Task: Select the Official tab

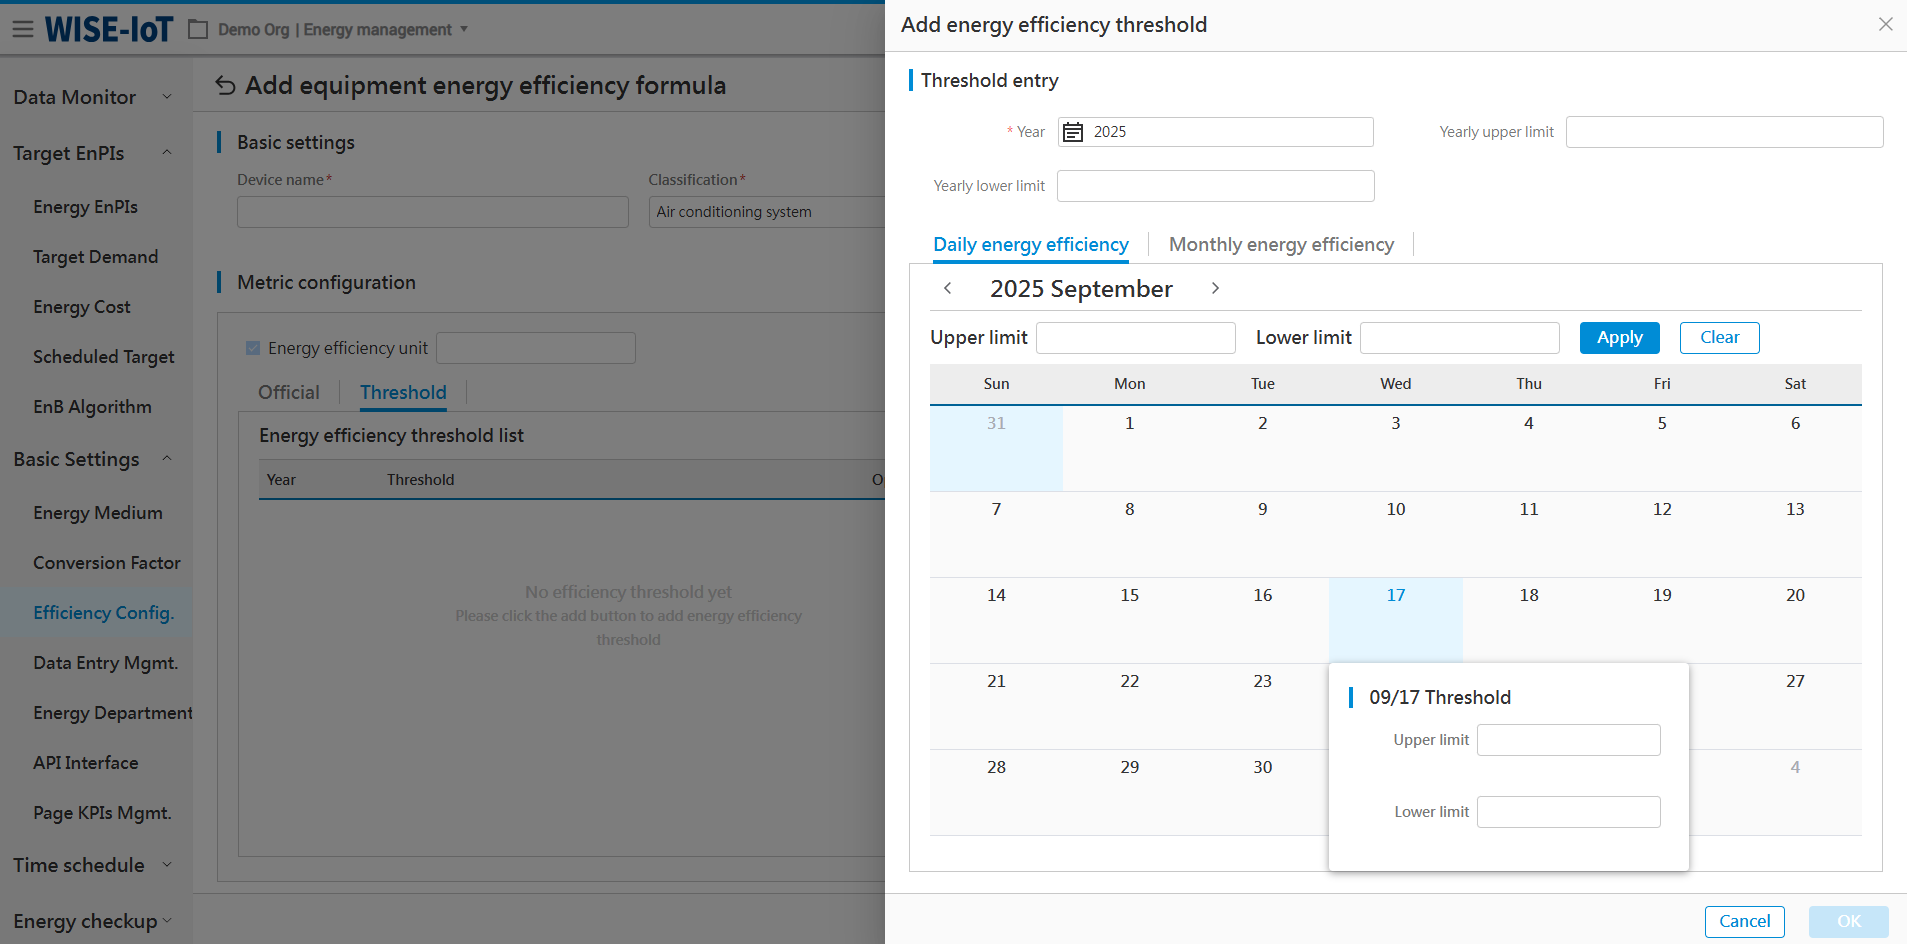Action: (289, 393)
